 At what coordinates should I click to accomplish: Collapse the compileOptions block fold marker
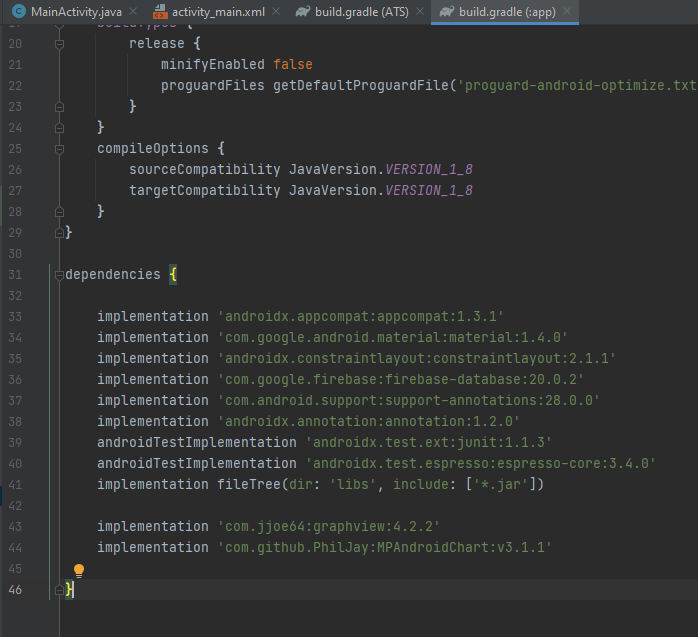(x=59, y=149)
